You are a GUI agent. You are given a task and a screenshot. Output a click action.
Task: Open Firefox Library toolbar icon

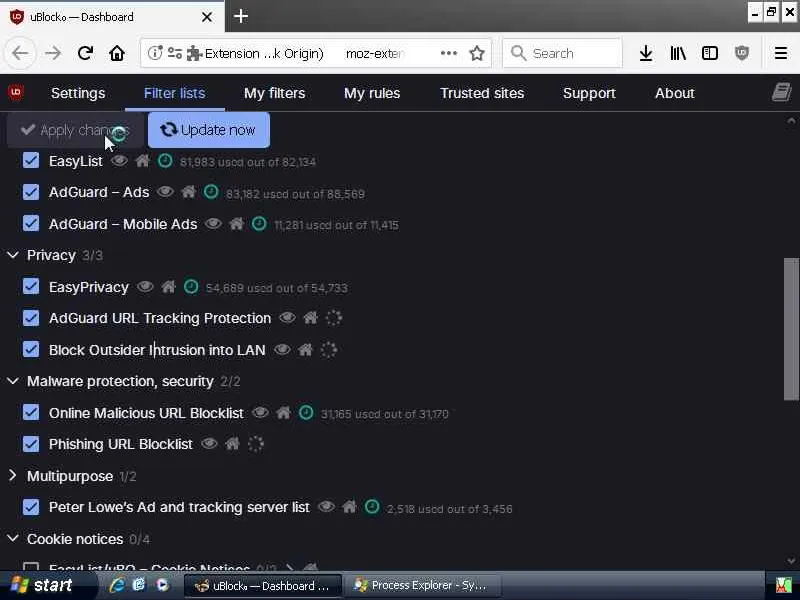tap(678, 53)
